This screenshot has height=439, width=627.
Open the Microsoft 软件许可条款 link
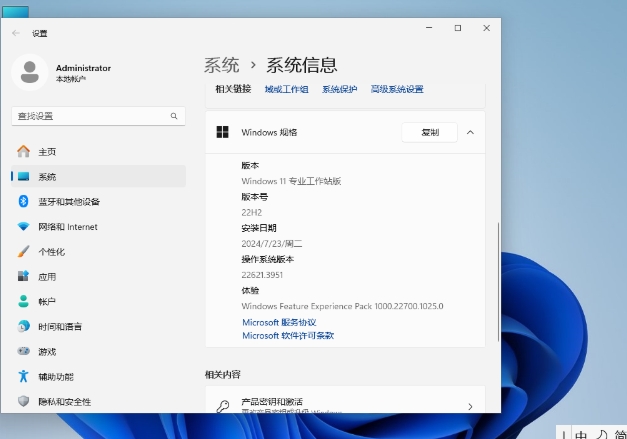pyautogui.click(x=287, y=336)
